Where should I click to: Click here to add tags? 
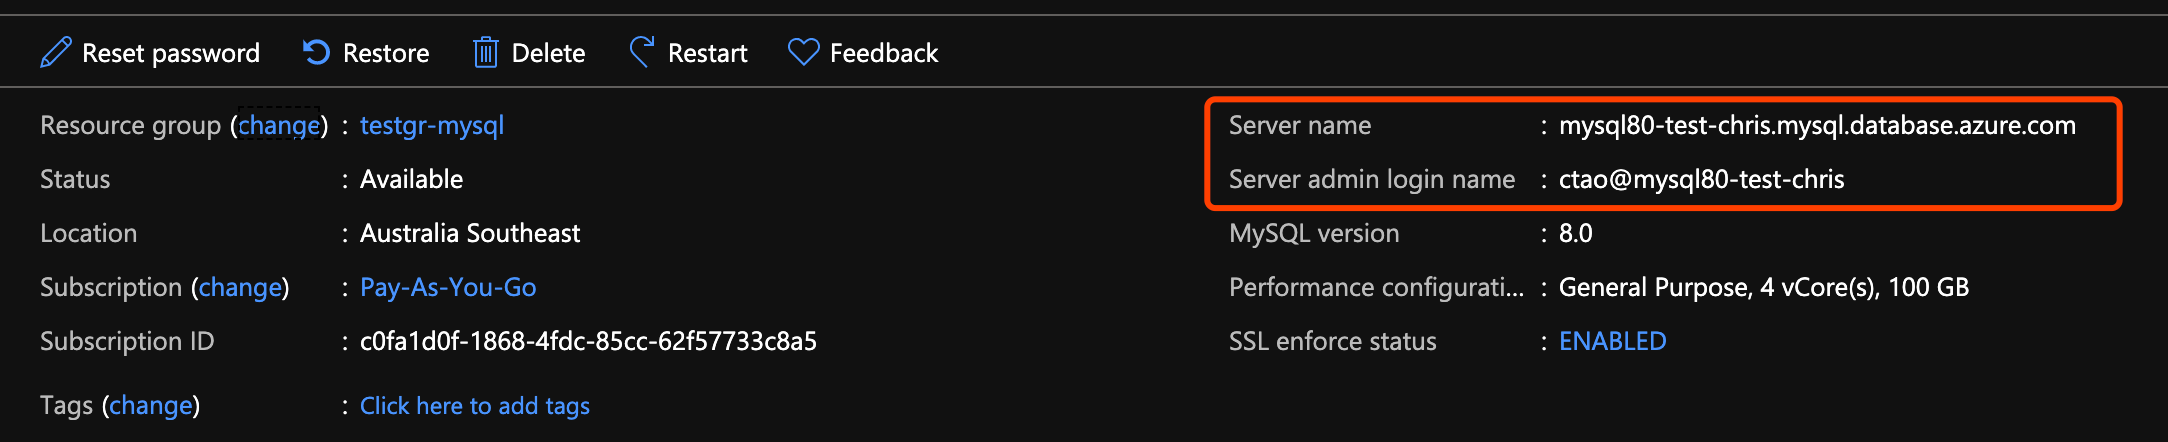coord(475,405)
